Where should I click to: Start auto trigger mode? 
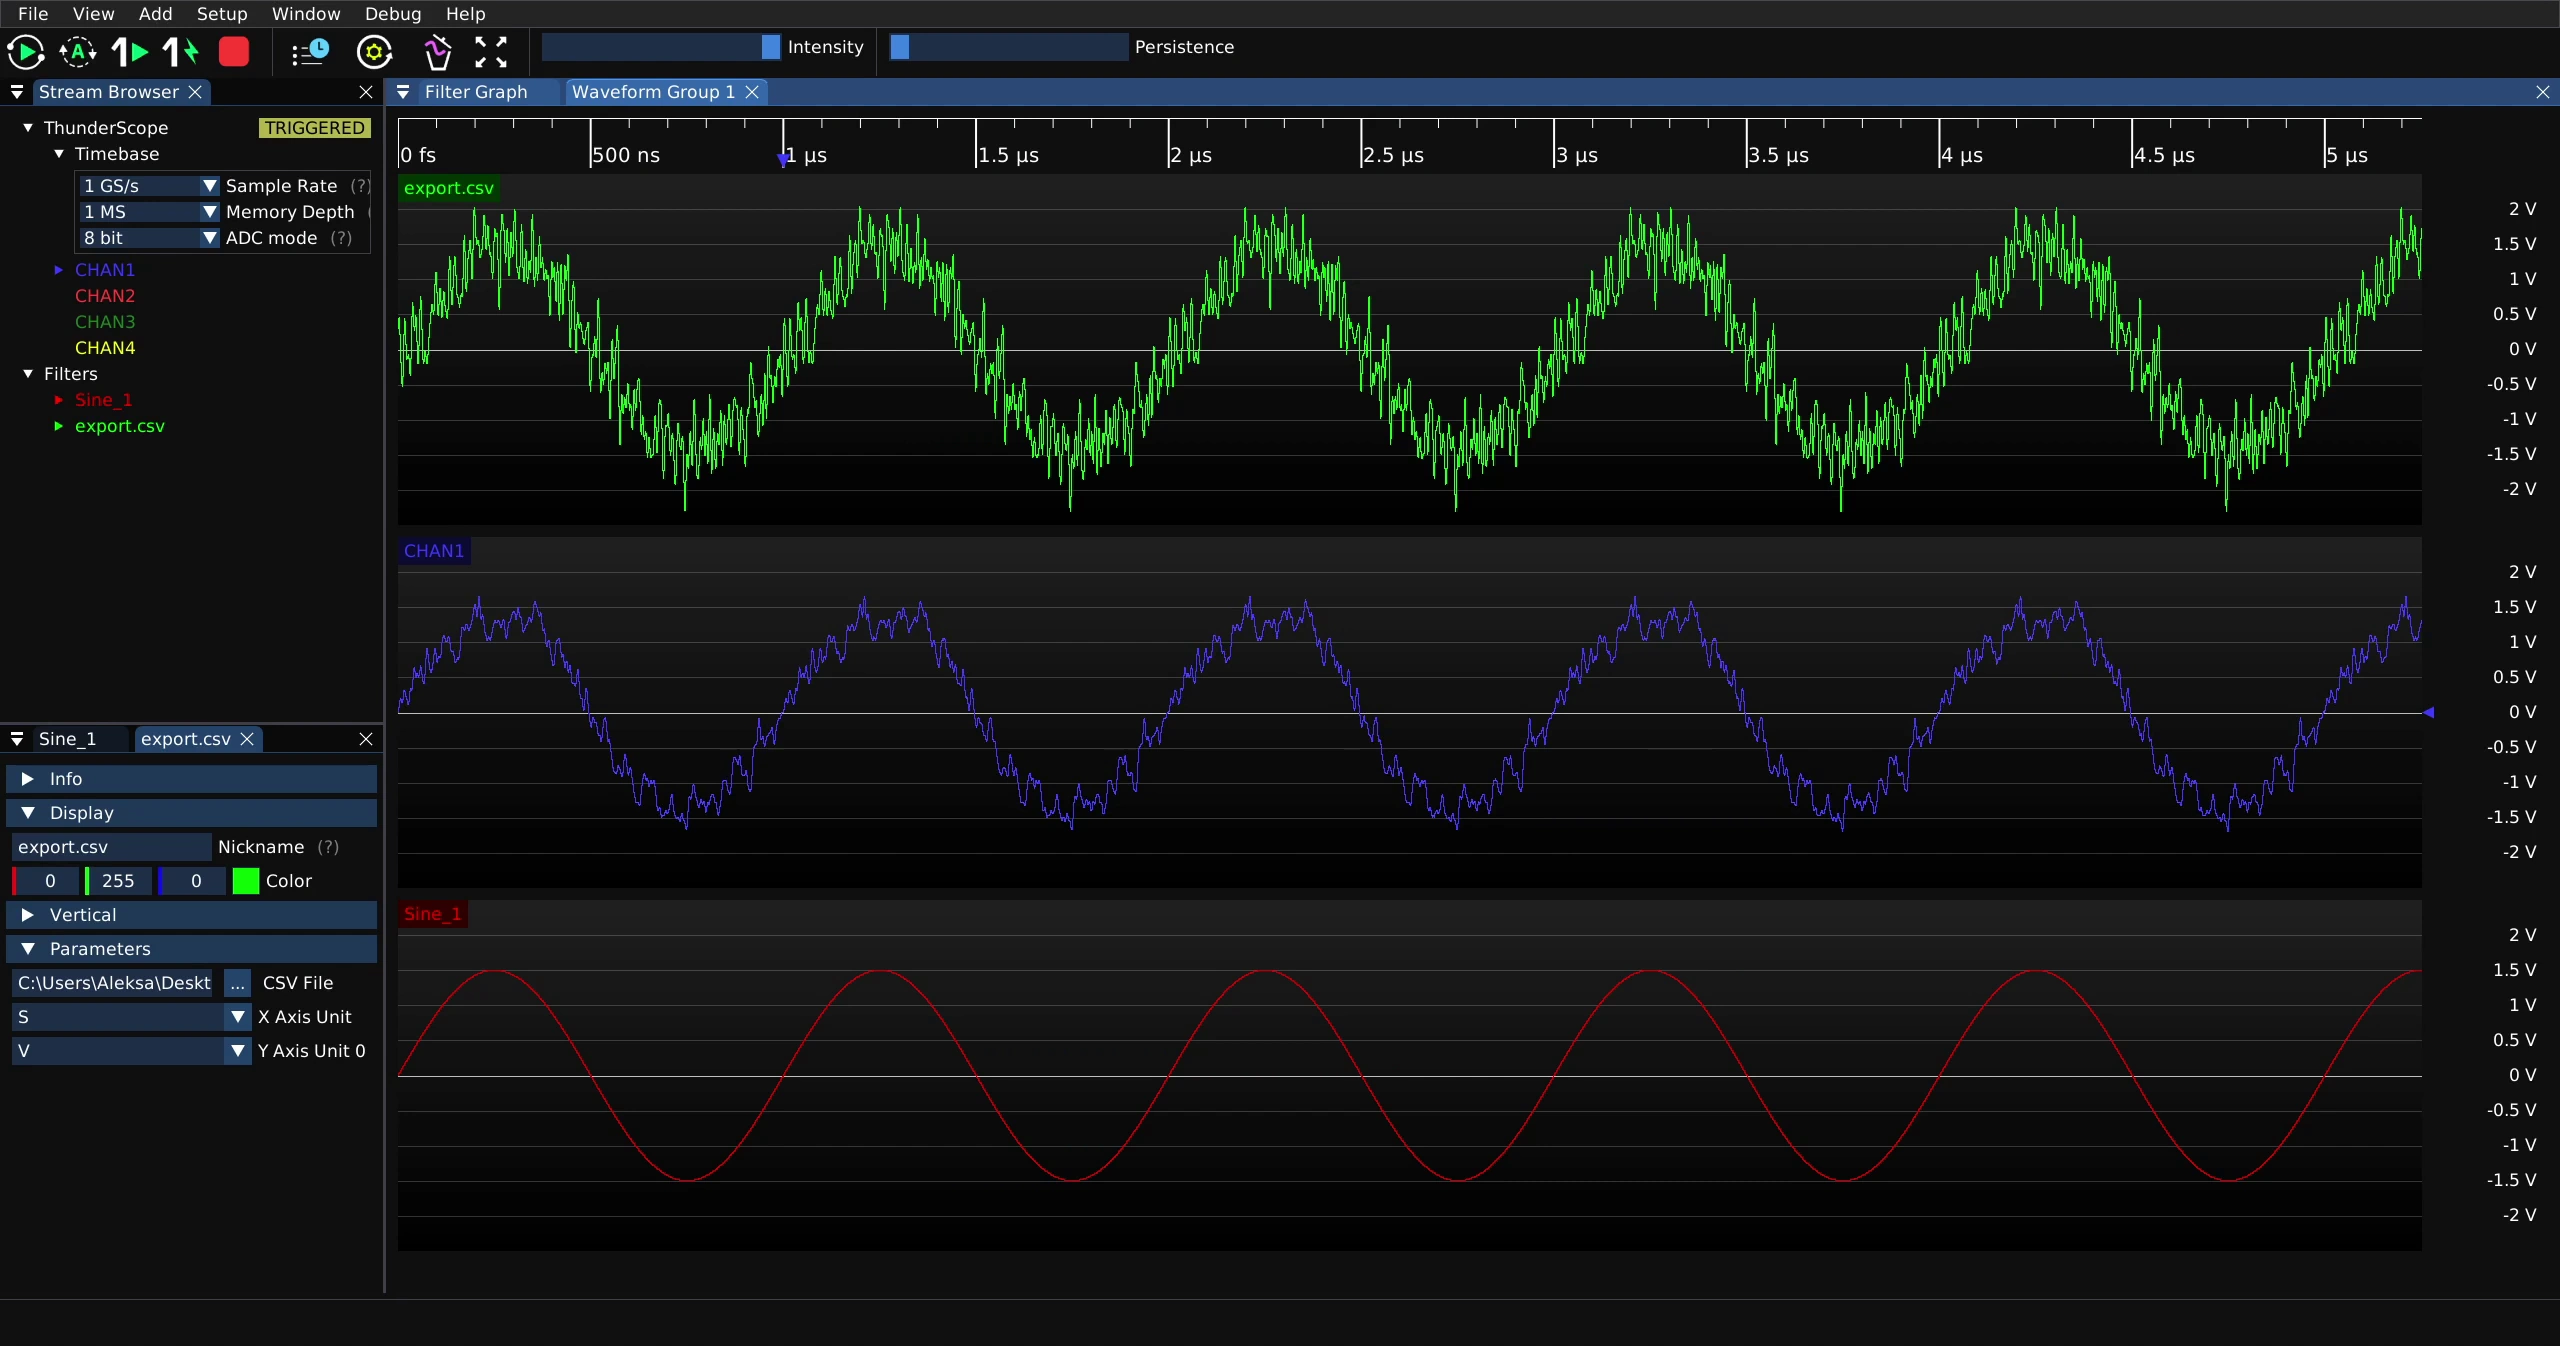(x=78, y=52)
